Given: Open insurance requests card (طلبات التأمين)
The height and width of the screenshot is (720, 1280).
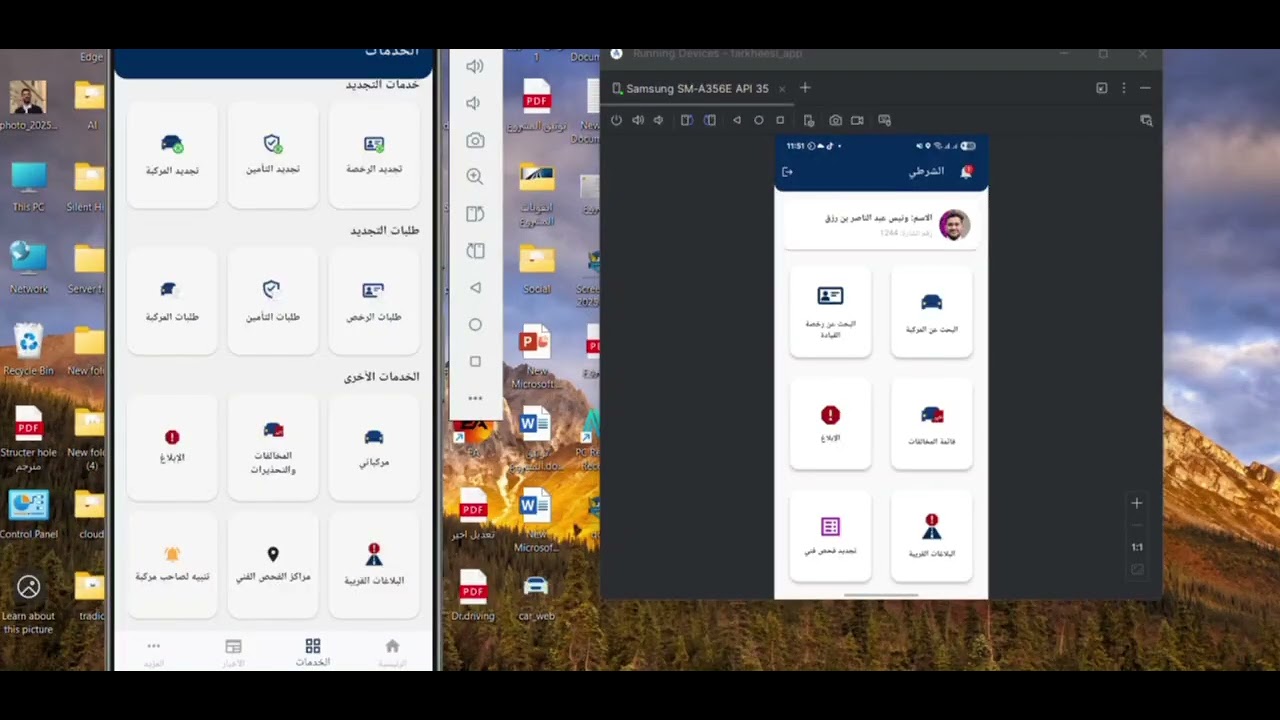Looking at the screenshot, I should (x=273, y=301).
